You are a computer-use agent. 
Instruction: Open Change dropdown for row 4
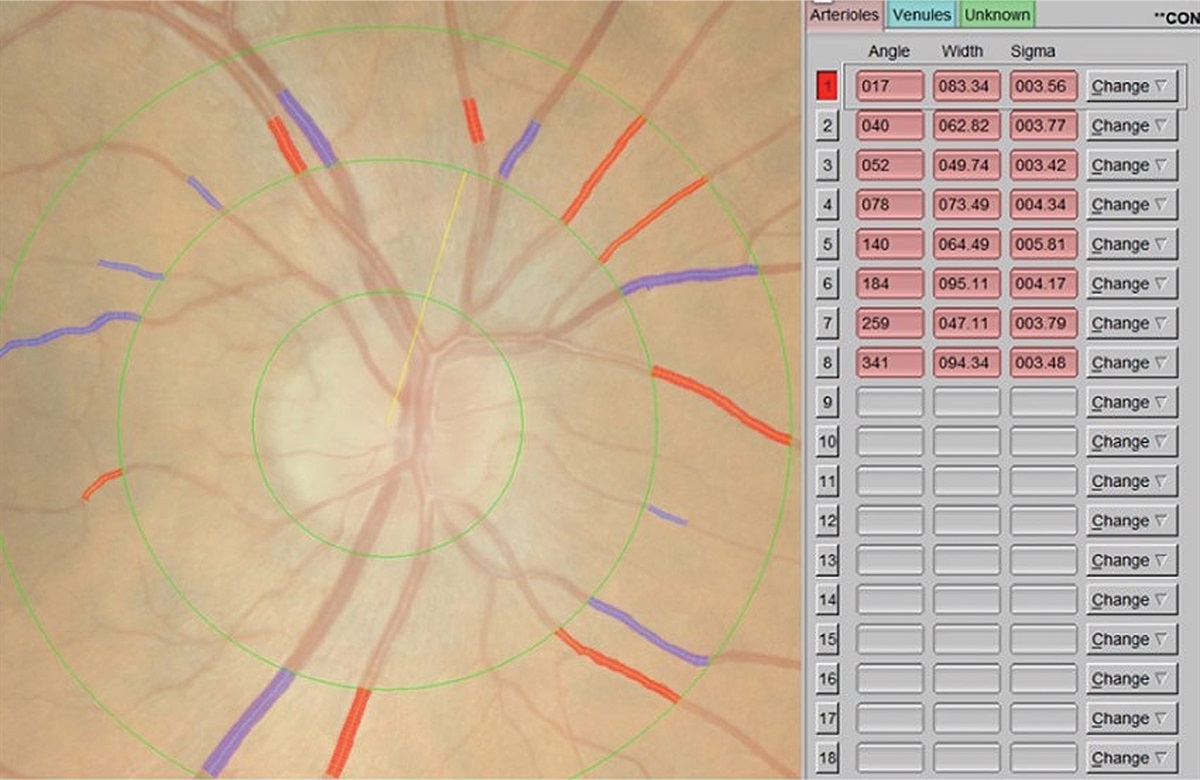point(1132,205)
